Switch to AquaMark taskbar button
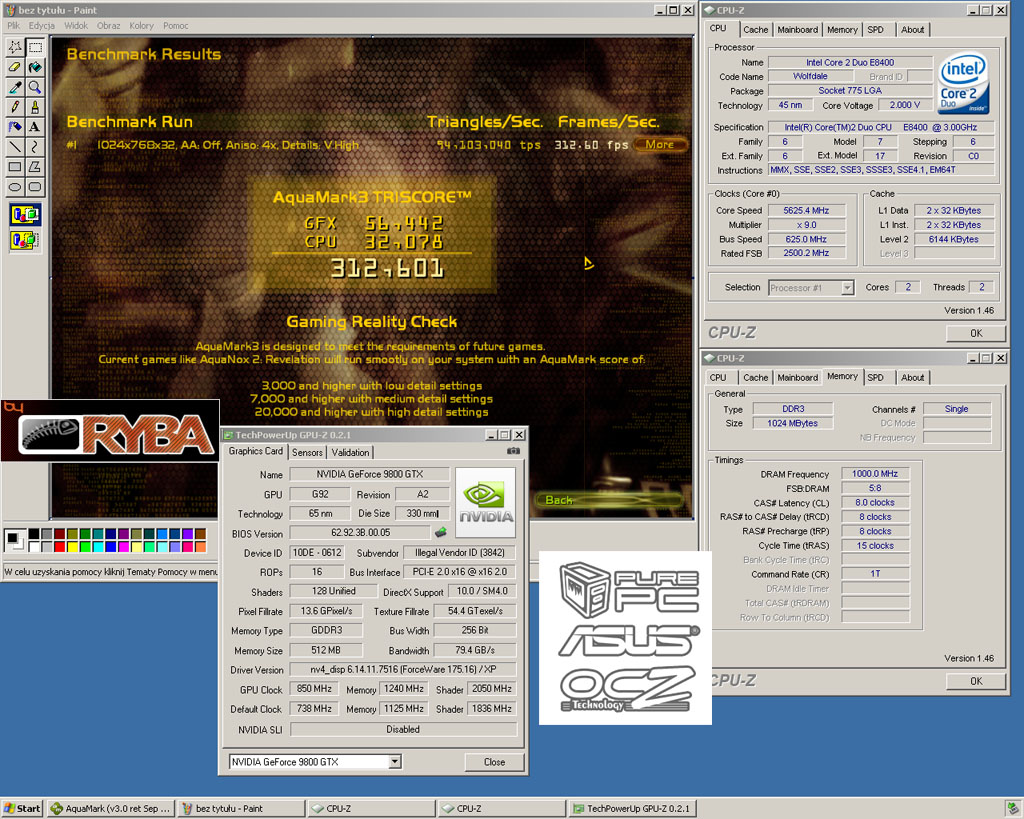Screen dimensions: 1024x819 click(x=110, y=809)
